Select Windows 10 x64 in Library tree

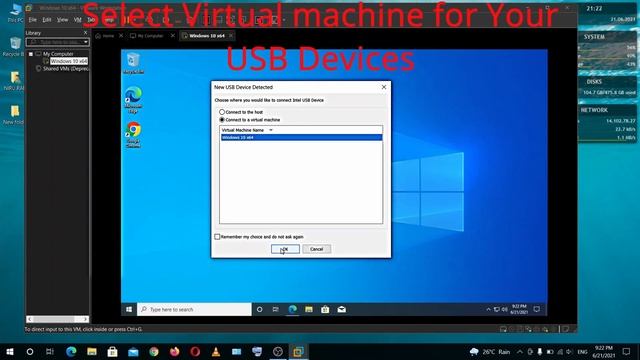point(69,61)
